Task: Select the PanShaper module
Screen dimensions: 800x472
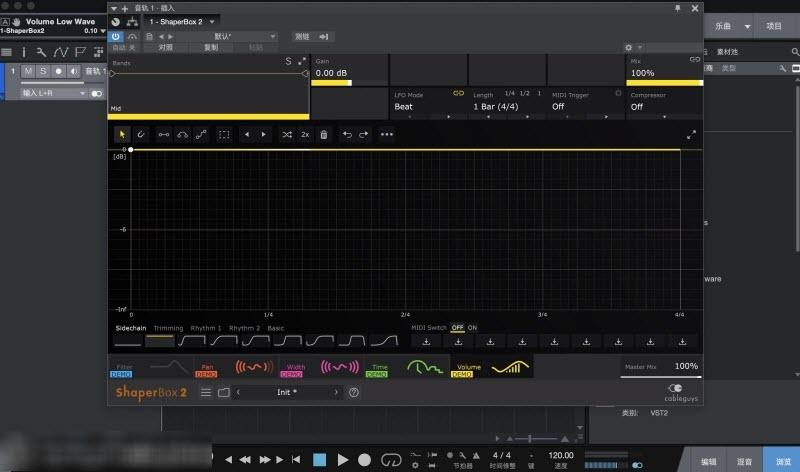Action: [x=236, y=367]
